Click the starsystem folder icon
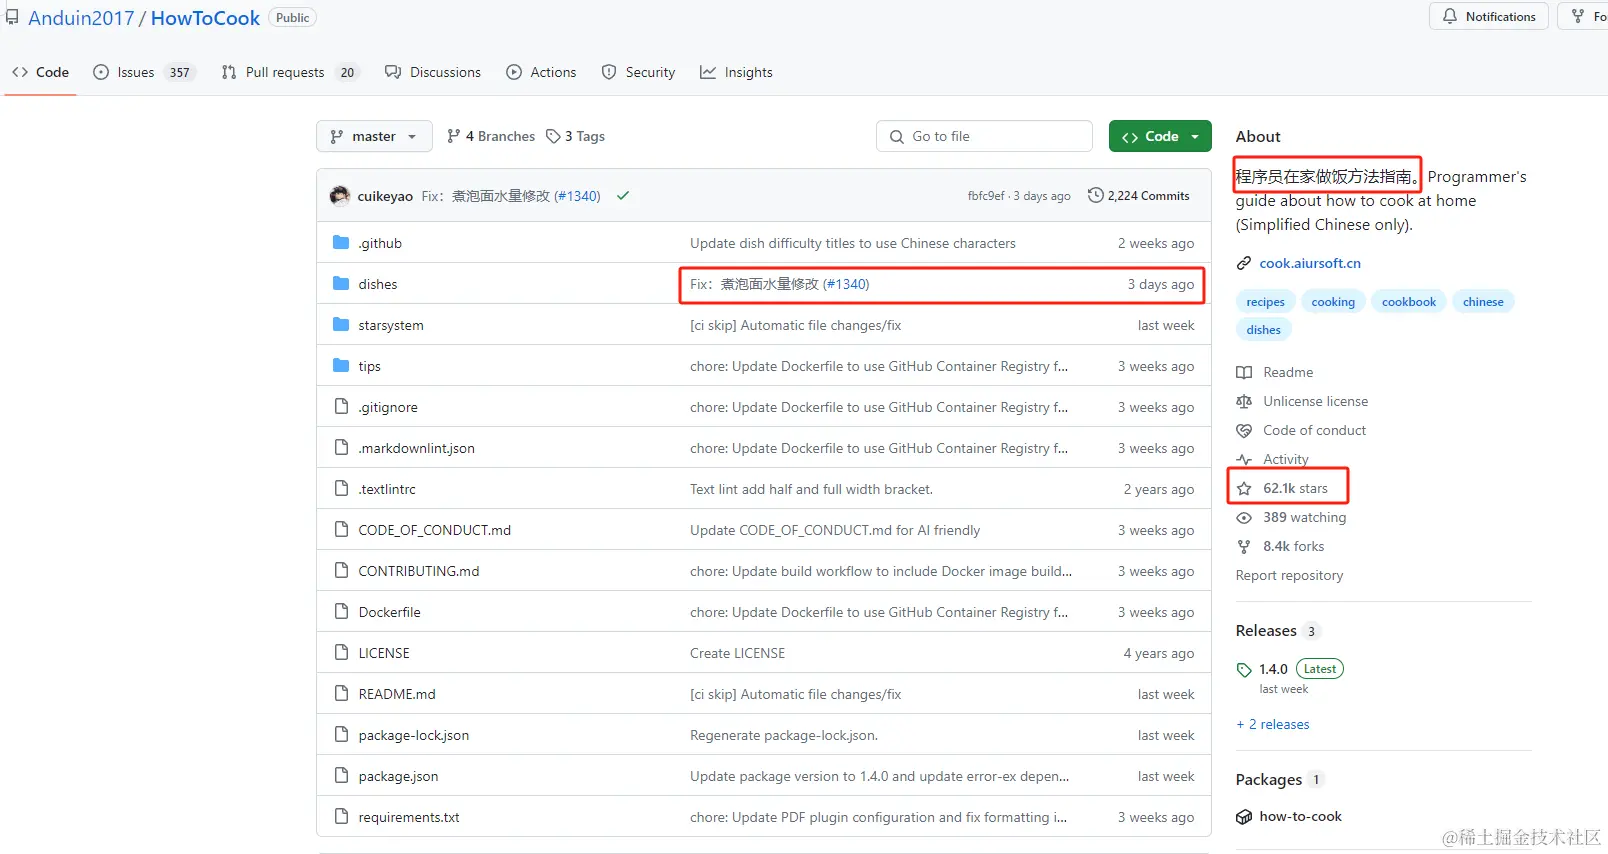Screen dimensions: 1608x854 [x=341, y=324]
